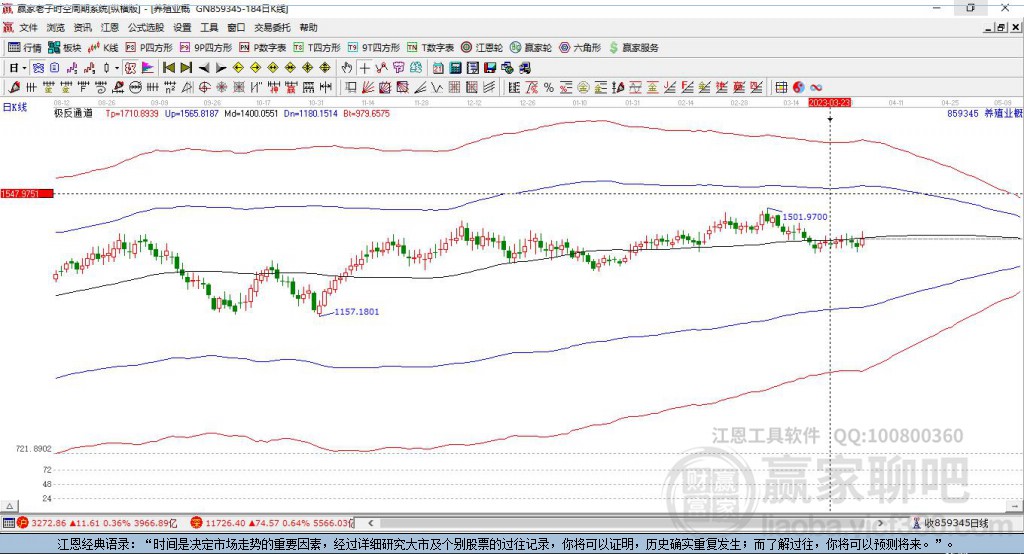Expand the sub-panel triangle at bottom-left

coord(9,506)
